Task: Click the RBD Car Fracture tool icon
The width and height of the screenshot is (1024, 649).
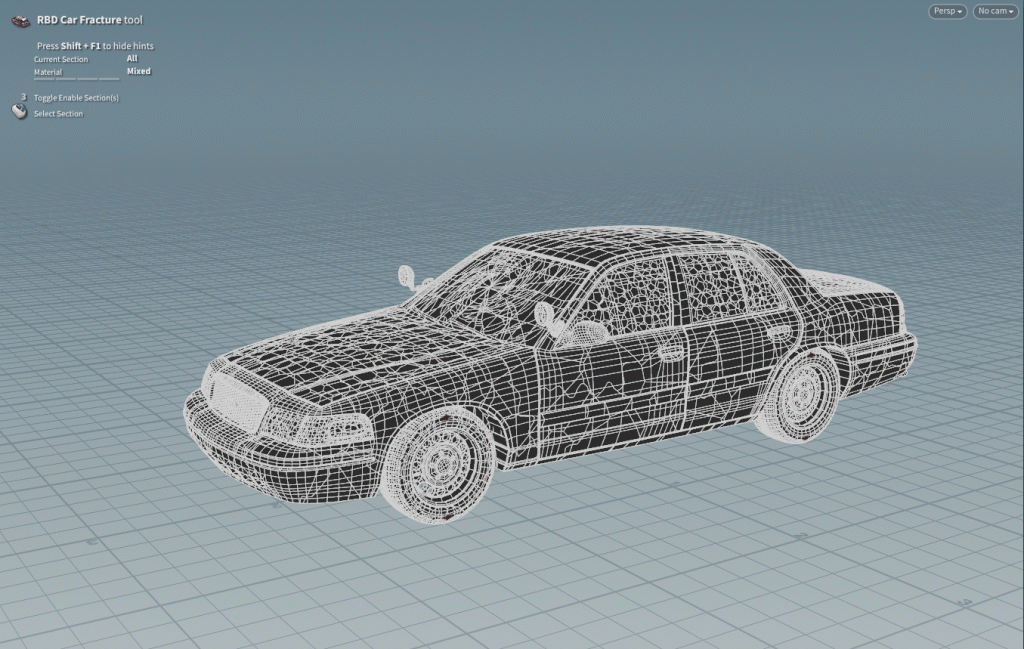Action: [x=20, y=21]
